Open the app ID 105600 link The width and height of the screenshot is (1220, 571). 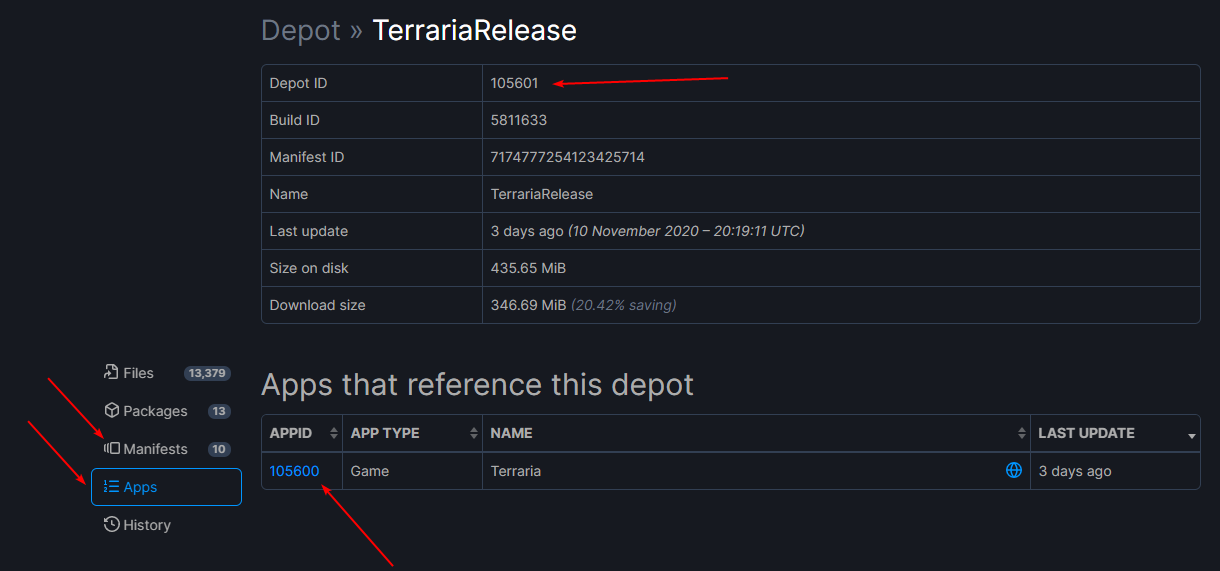pyautogui.click(x=294, y=471)
